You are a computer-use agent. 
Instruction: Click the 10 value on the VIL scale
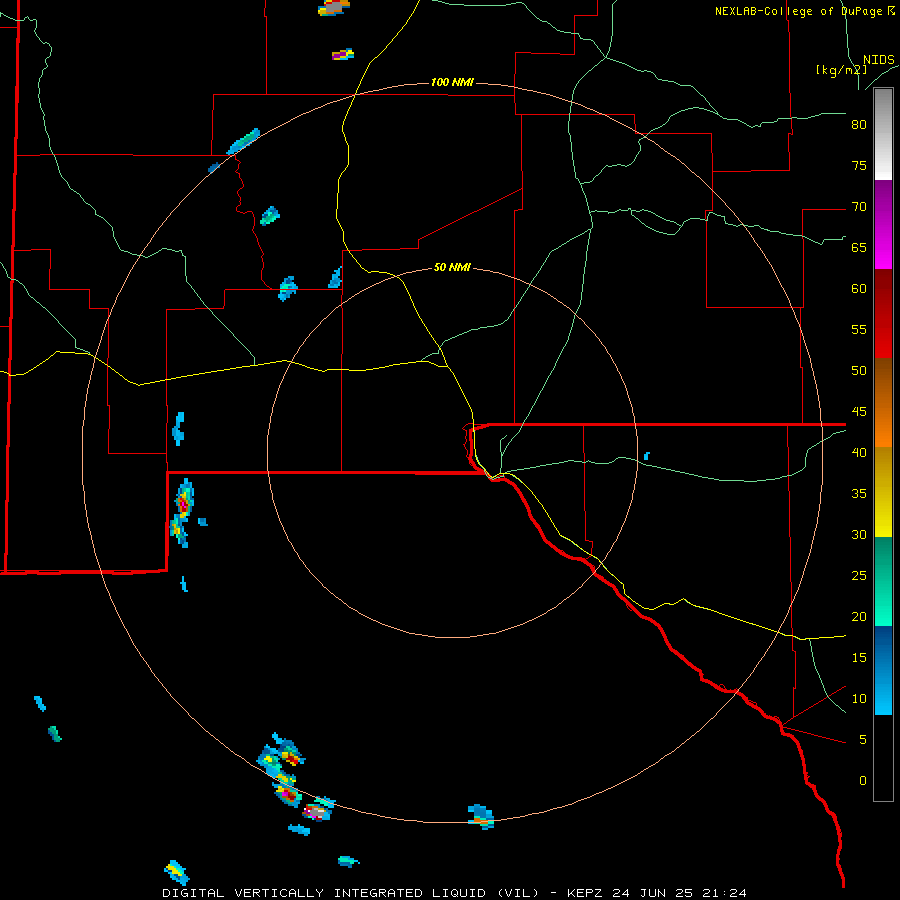pos(859,699)
